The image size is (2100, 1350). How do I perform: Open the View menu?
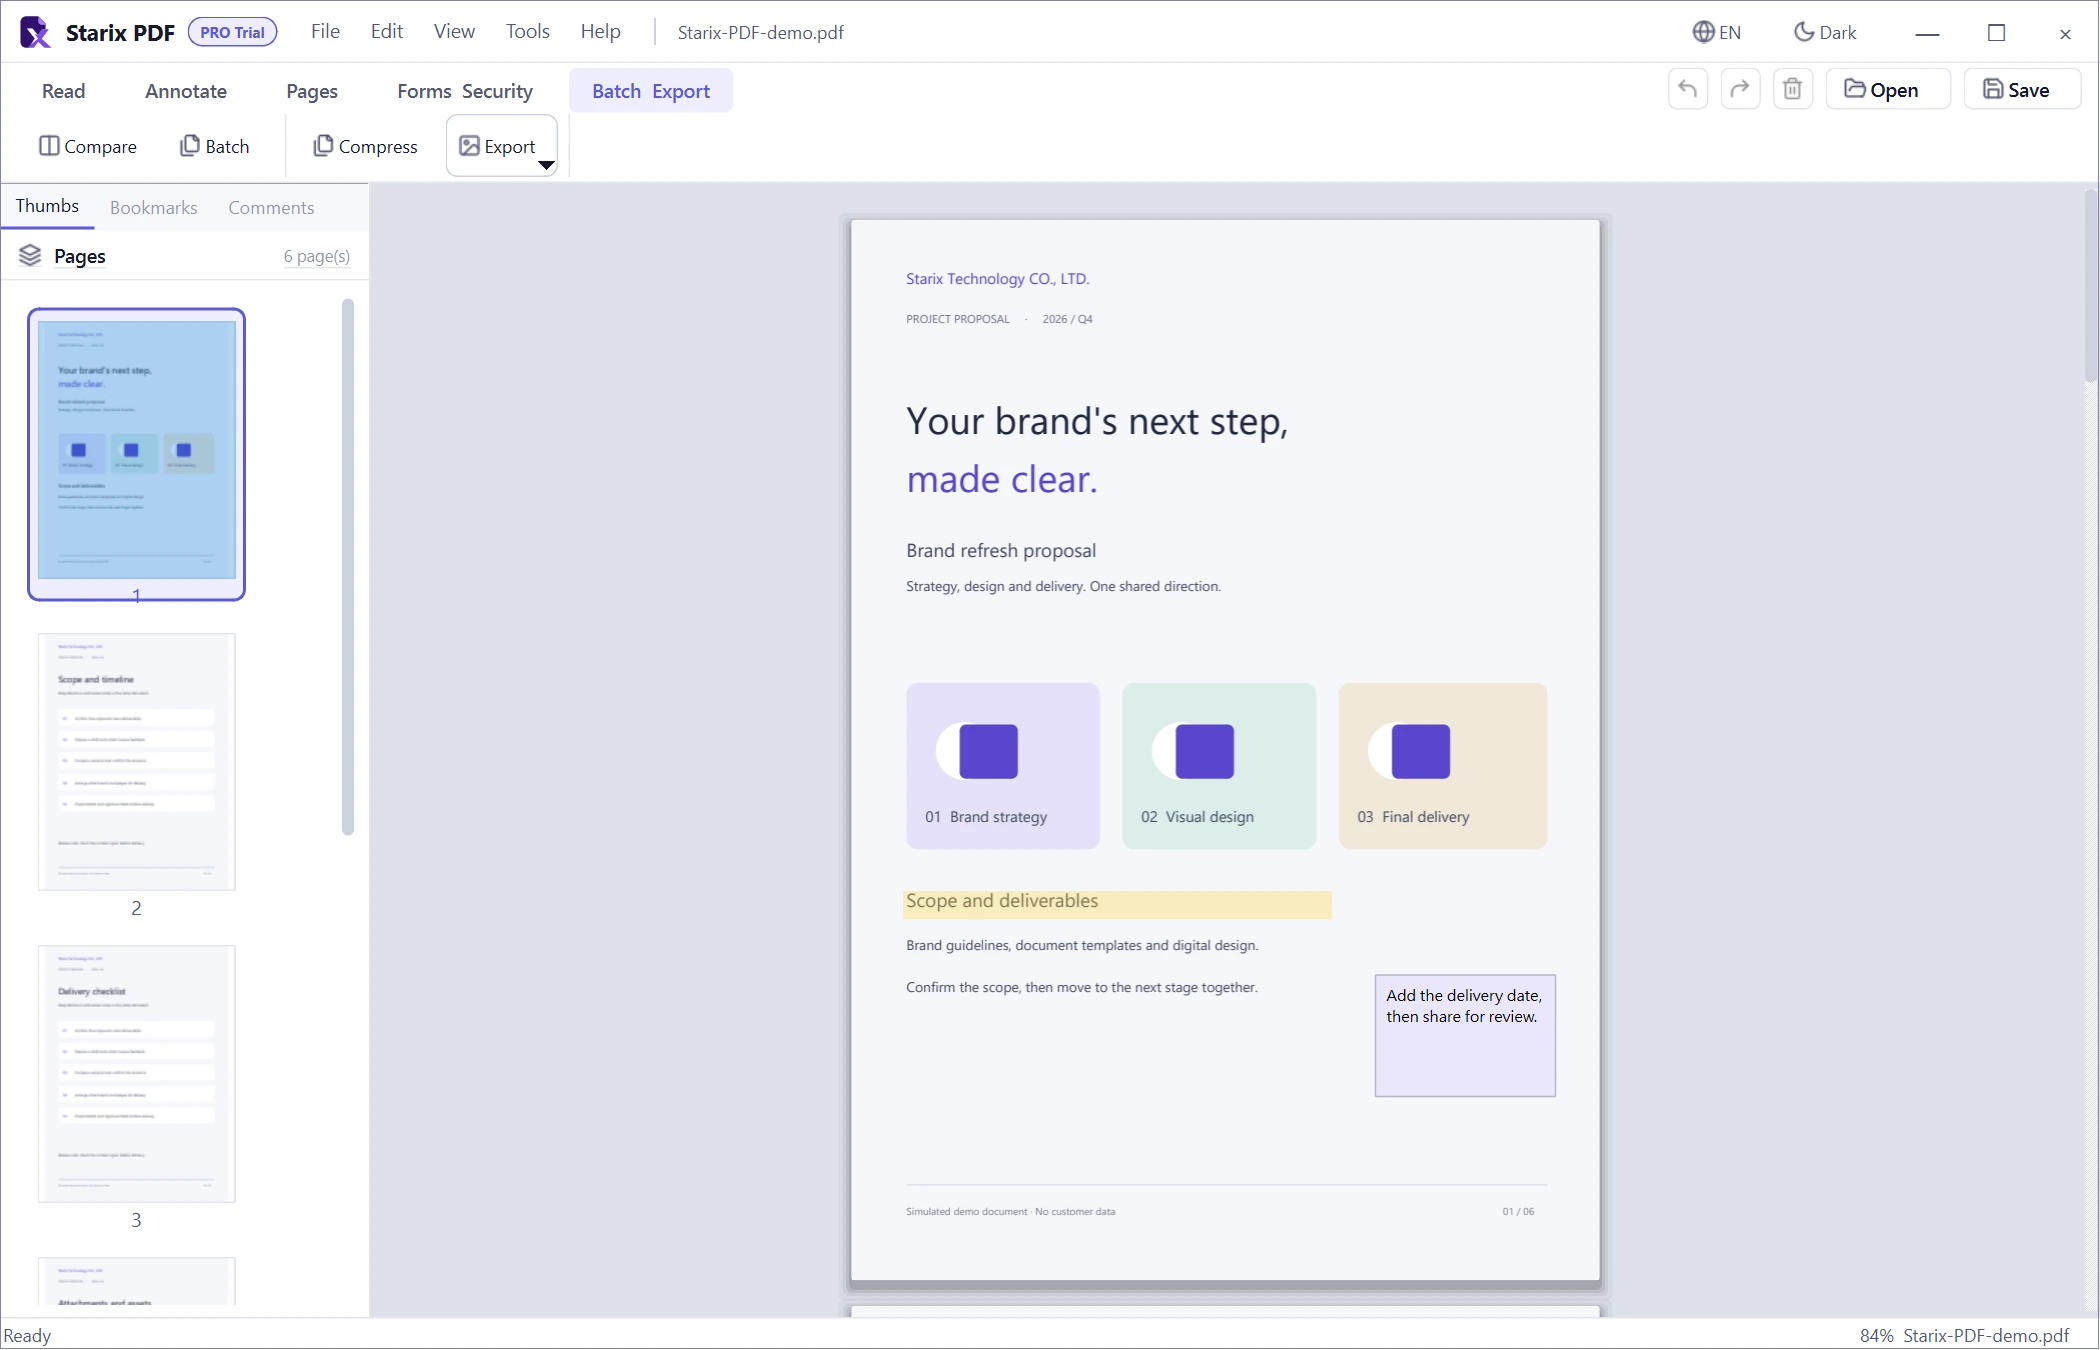click(x=454, y=31)
